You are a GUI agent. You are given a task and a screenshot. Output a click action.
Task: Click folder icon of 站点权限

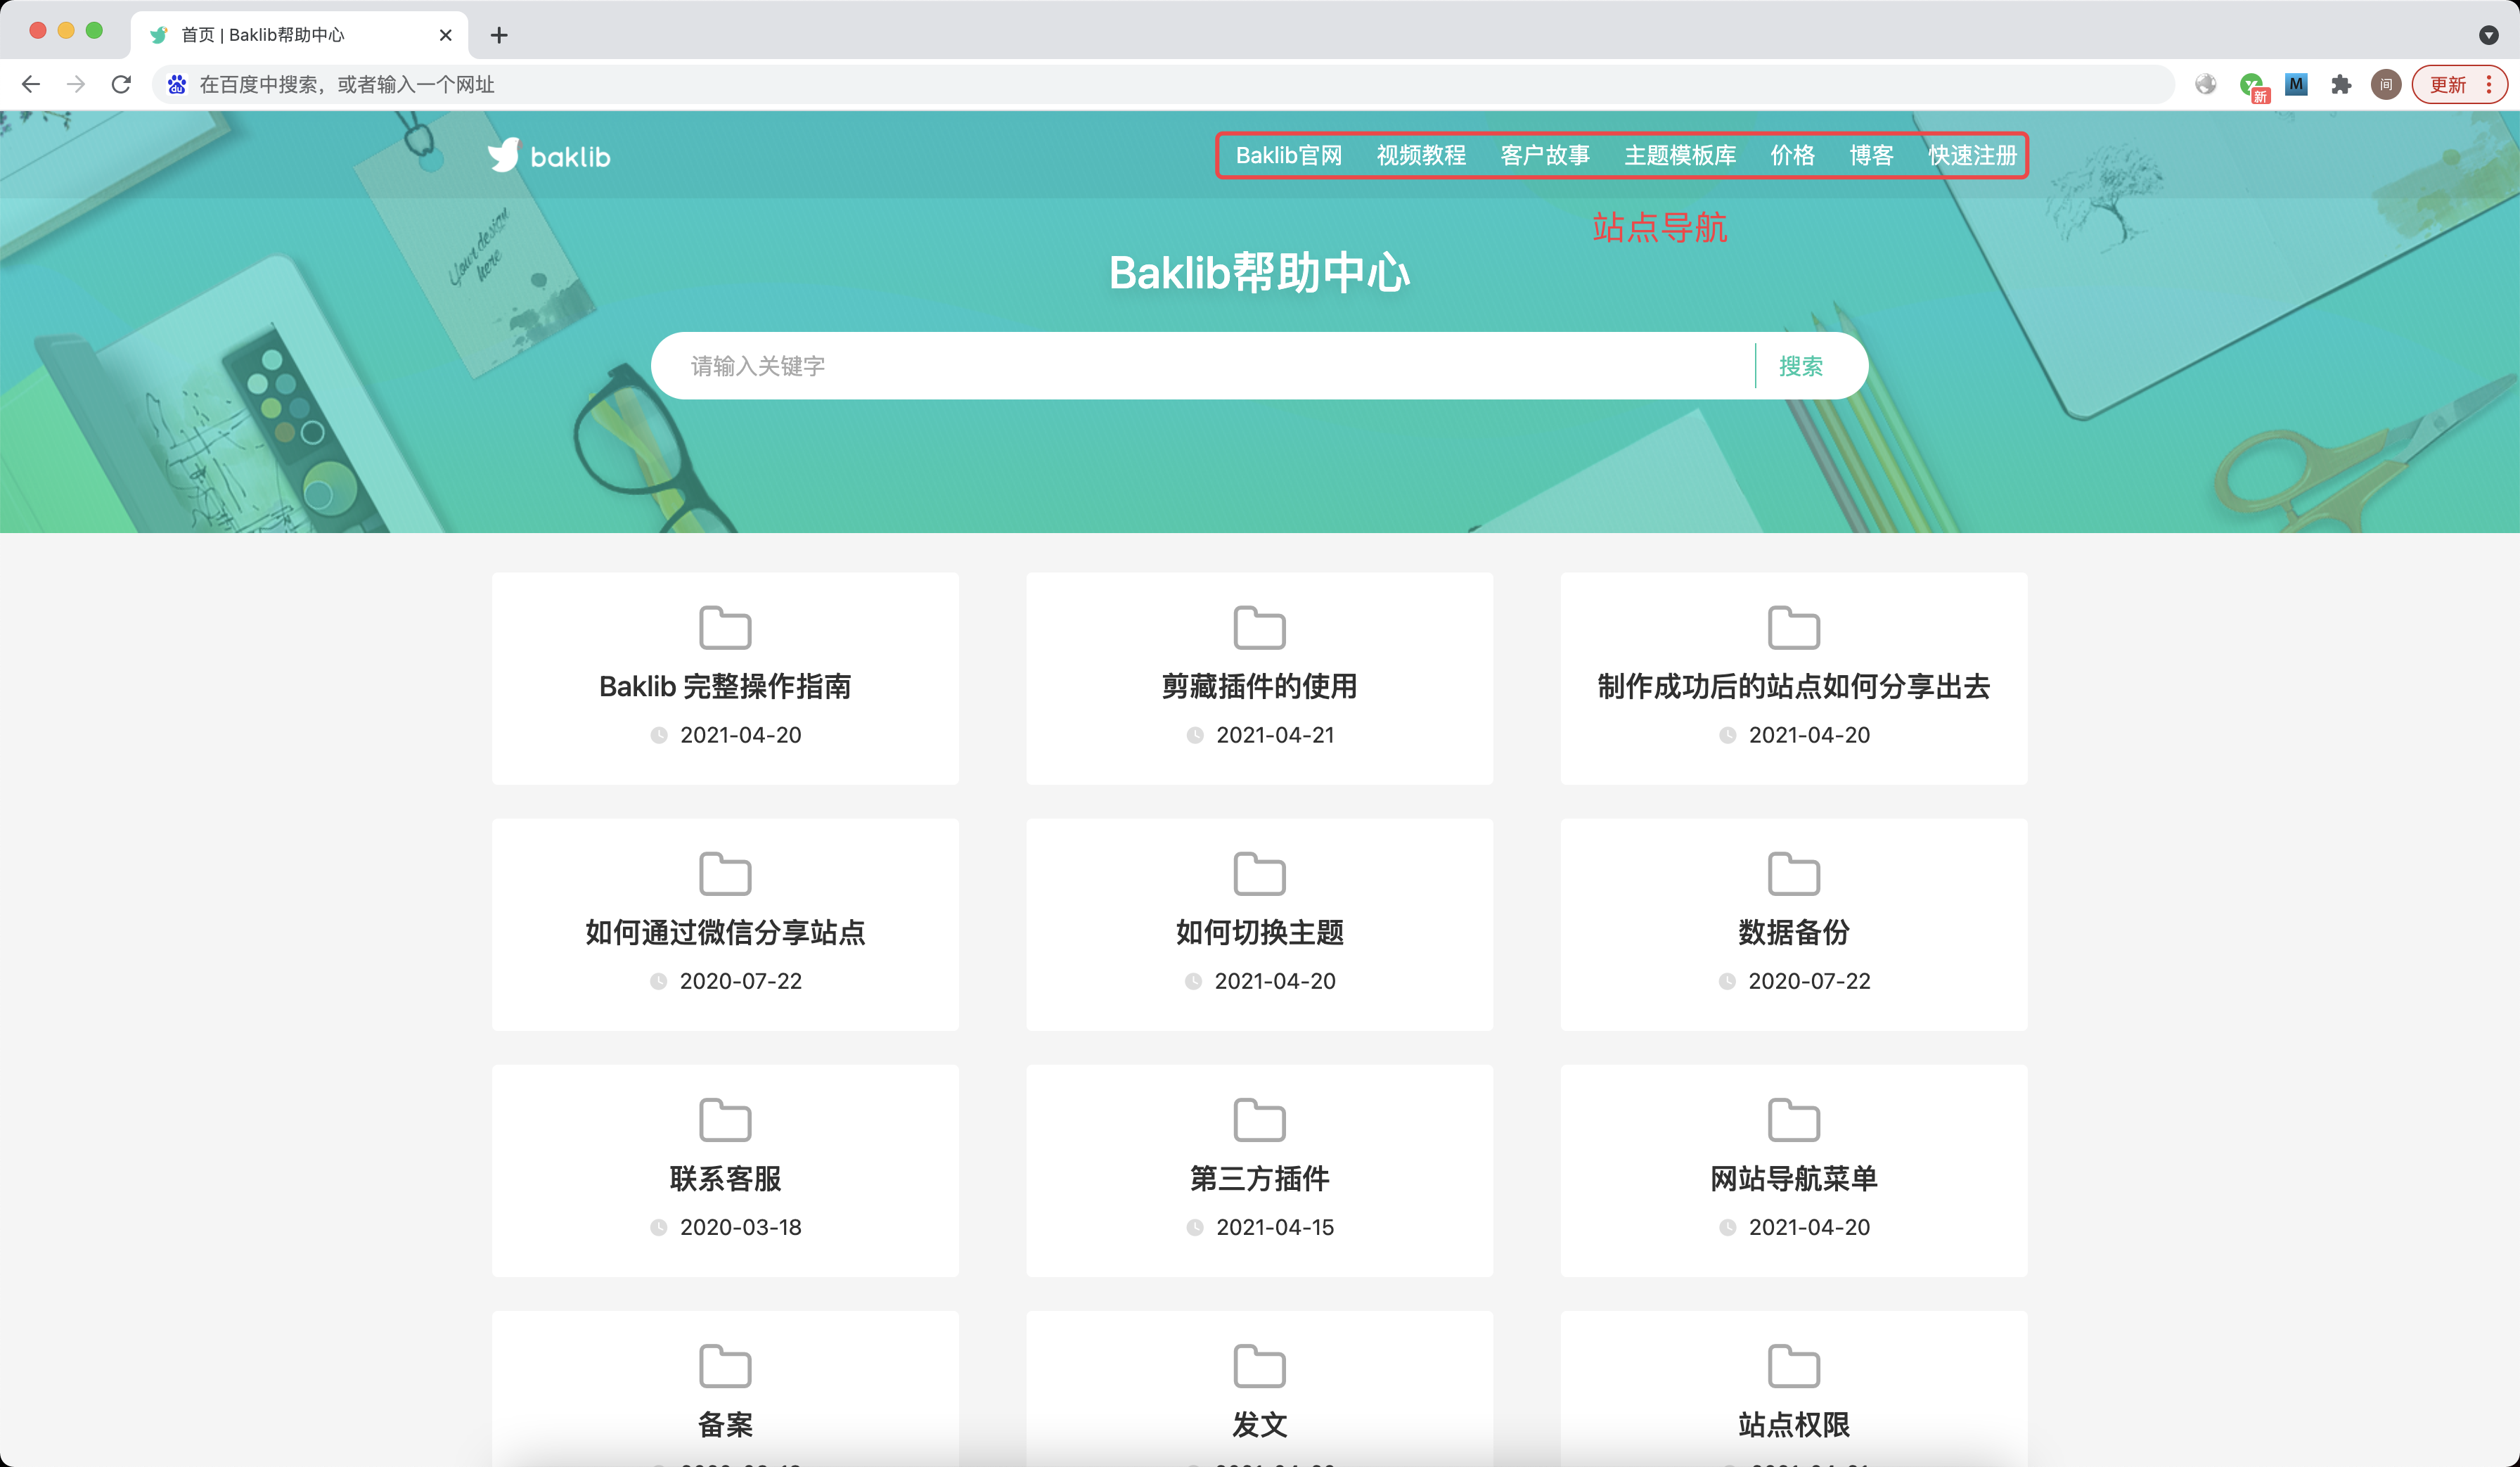[1794, 1365]
